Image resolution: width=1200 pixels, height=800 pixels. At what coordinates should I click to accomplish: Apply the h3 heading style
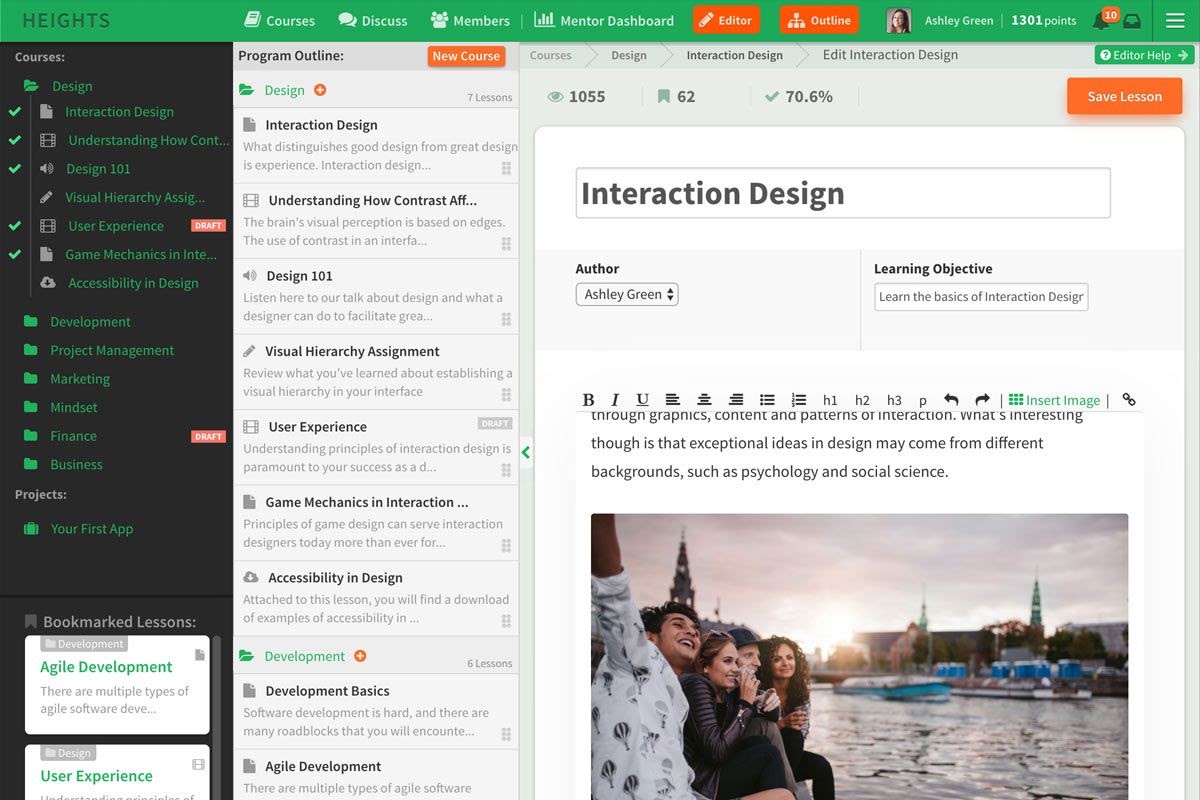[x=894, y=400]
